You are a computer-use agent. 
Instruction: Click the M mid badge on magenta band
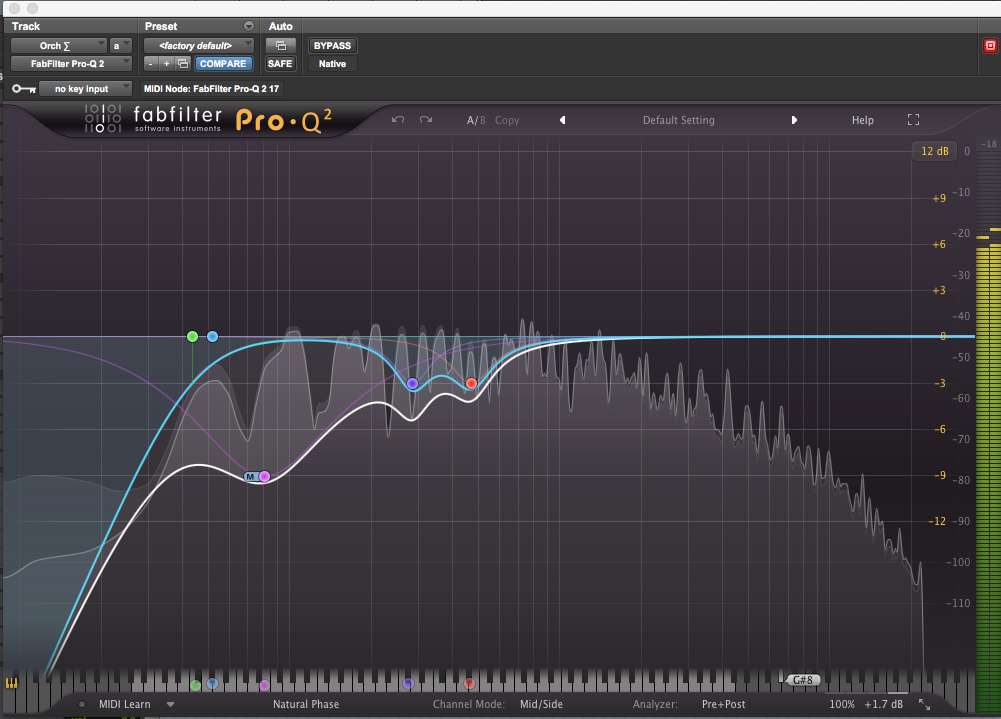[251, 476]
